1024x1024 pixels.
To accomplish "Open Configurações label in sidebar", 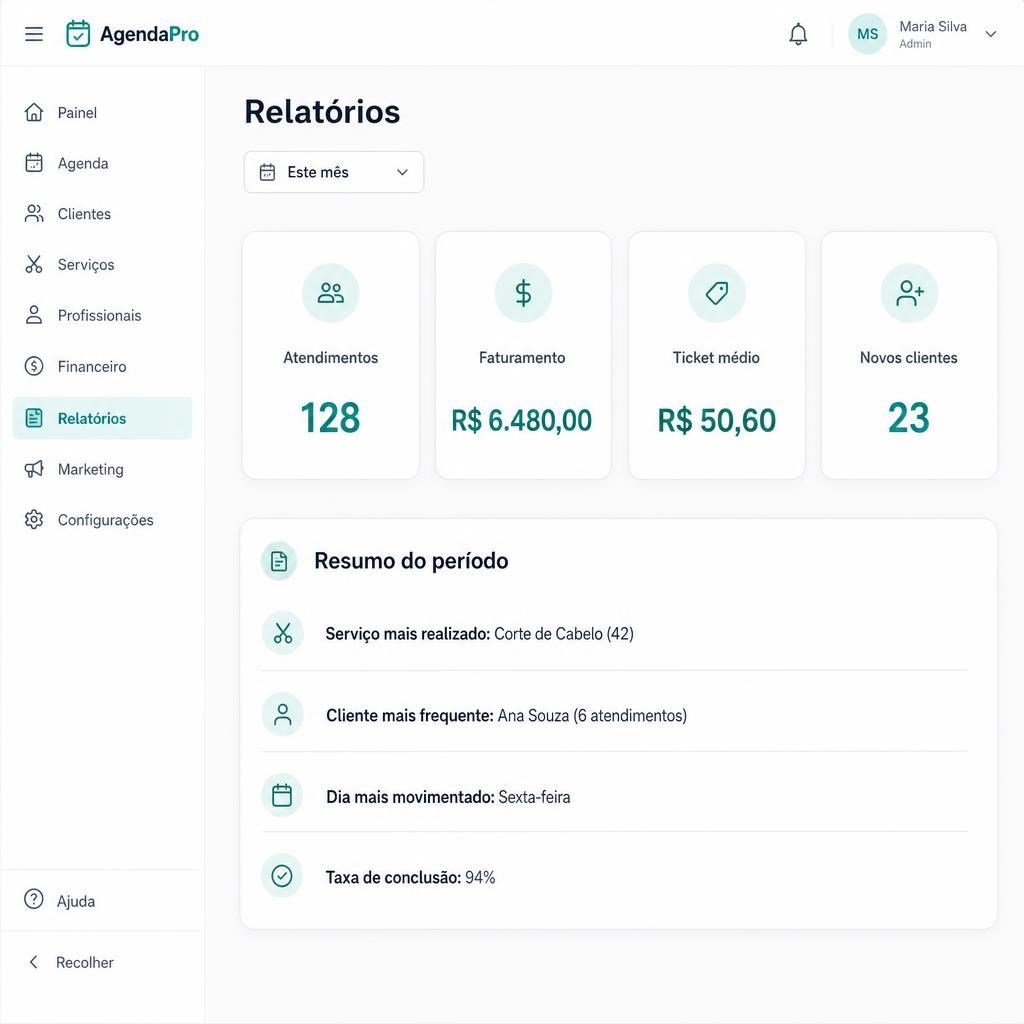I will coord(106,520).
